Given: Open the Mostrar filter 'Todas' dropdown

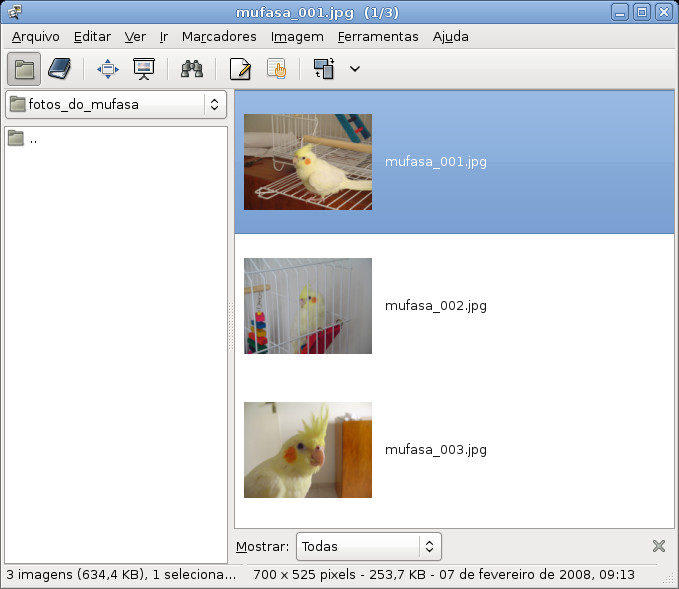Looking at the screenshot, I should pyautogui.click(x=369, y=547).
